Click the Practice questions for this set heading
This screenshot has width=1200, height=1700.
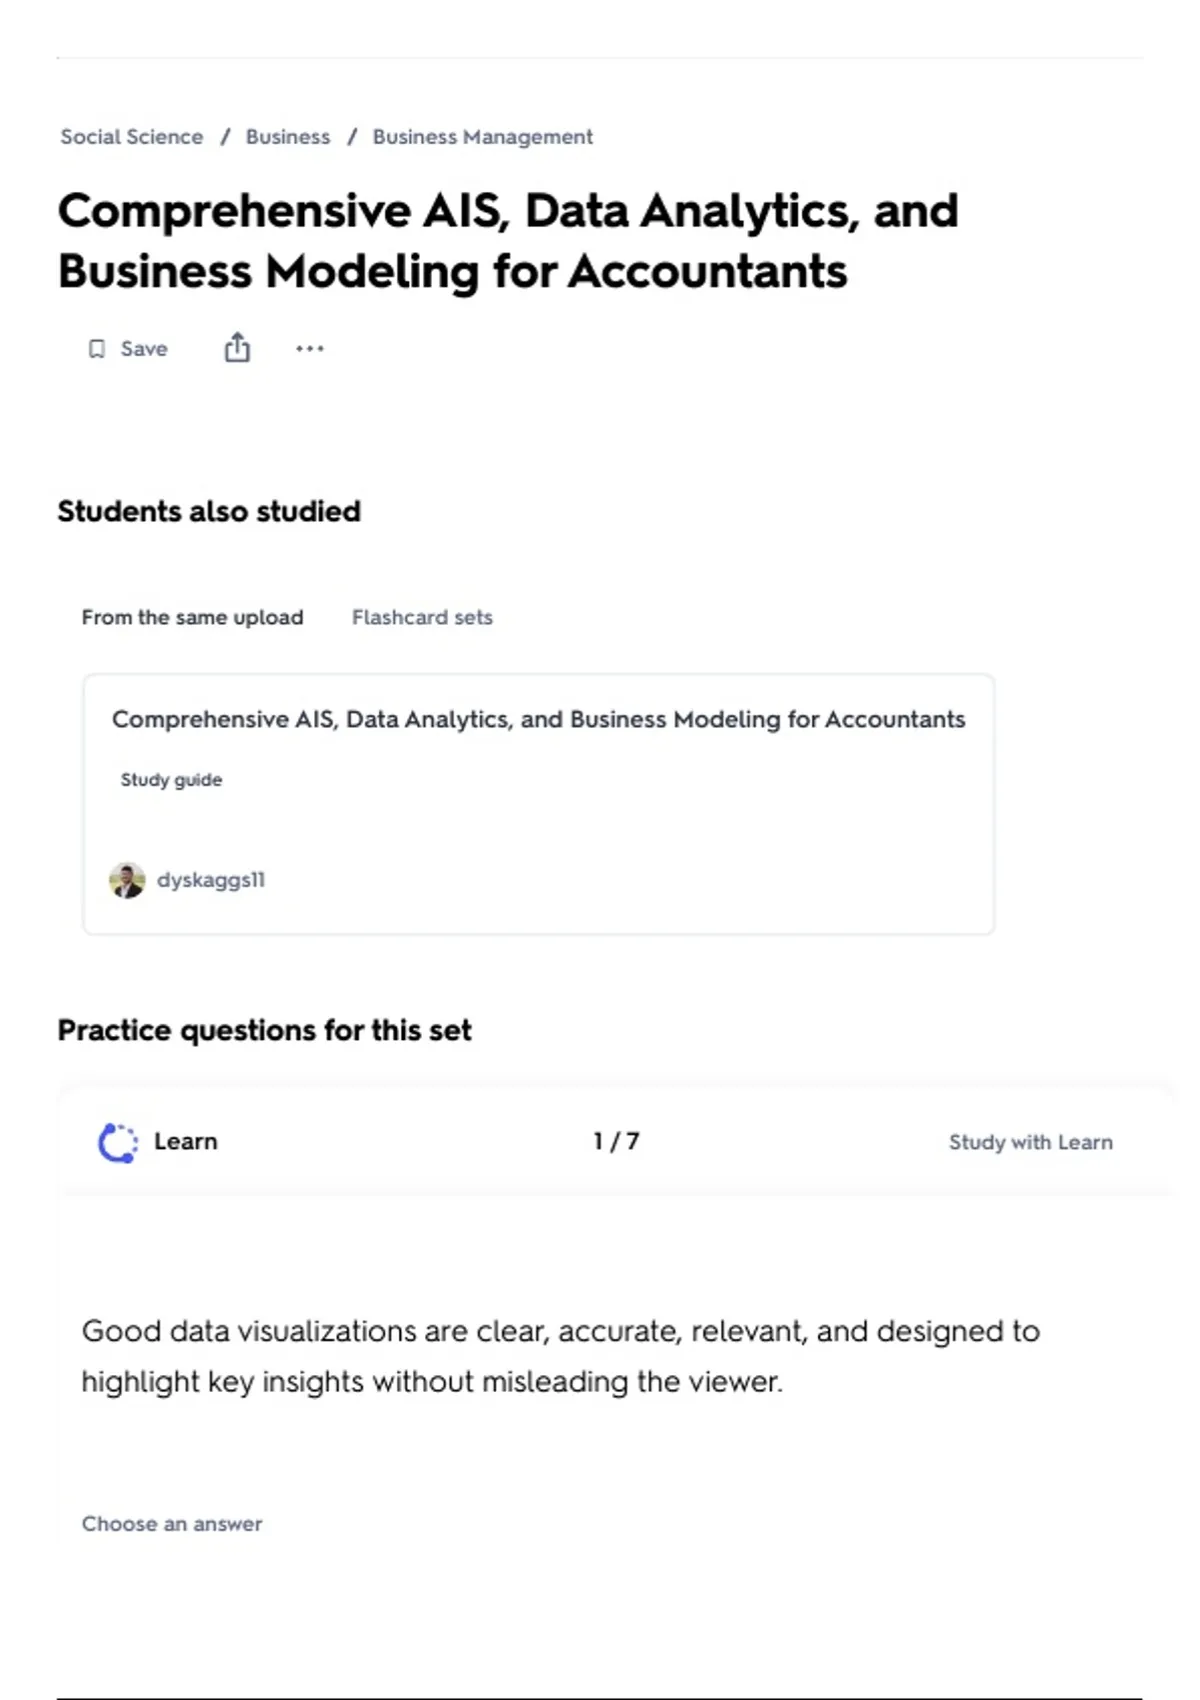click(x=264, y=1031)
